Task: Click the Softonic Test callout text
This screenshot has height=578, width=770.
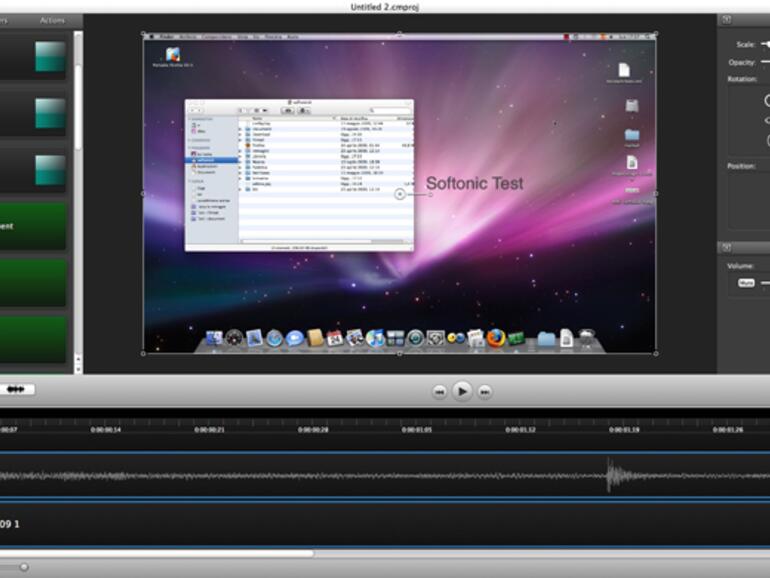Action: coord(474,184)
